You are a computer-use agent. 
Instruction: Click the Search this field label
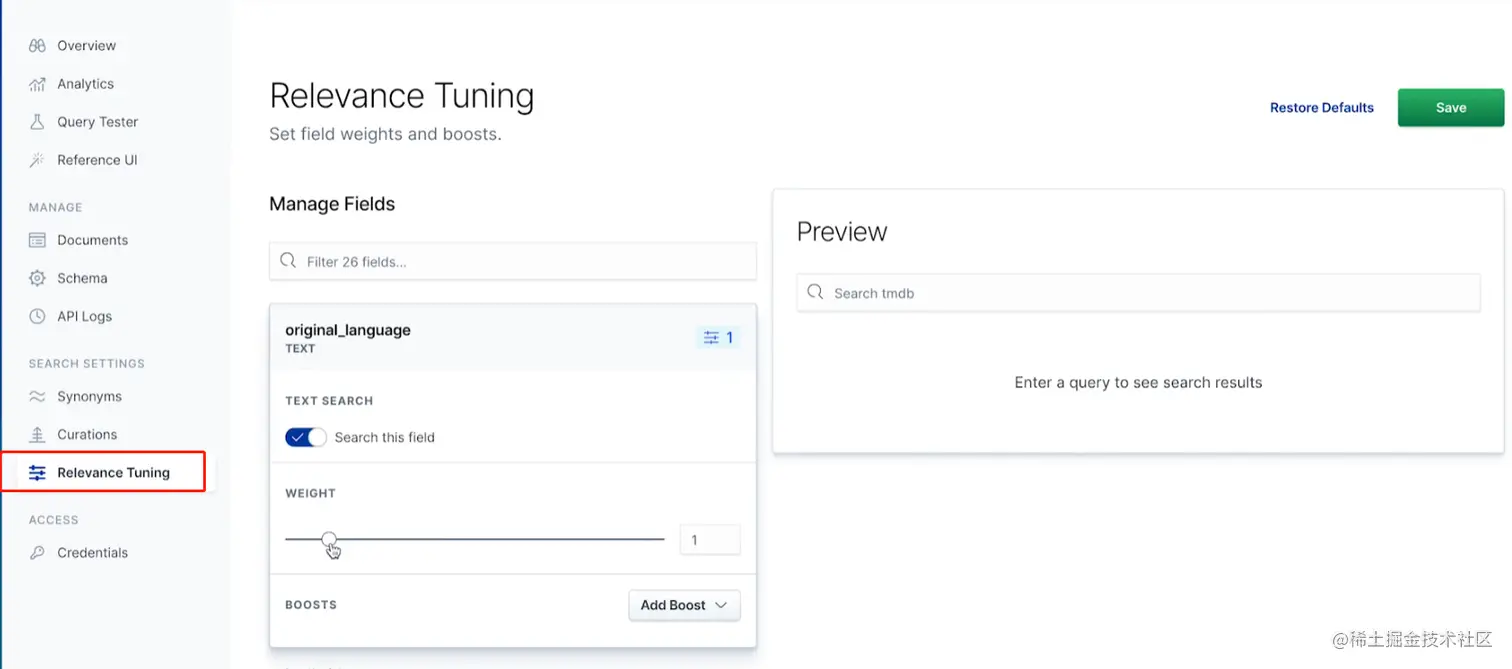click(x=385, y=437)
